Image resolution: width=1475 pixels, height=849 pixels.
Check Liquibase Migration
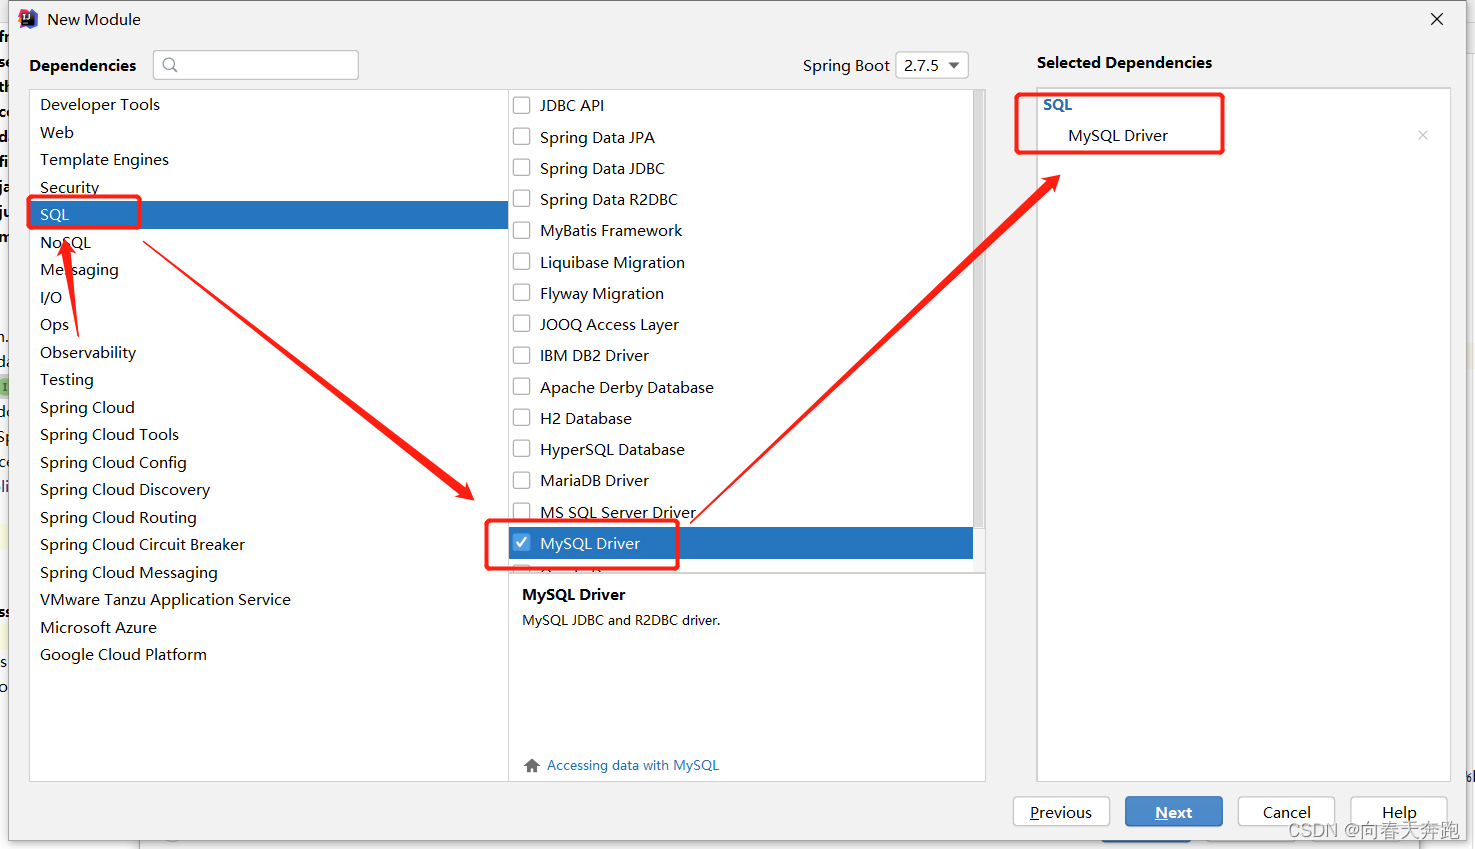click(x=522, y=262)
